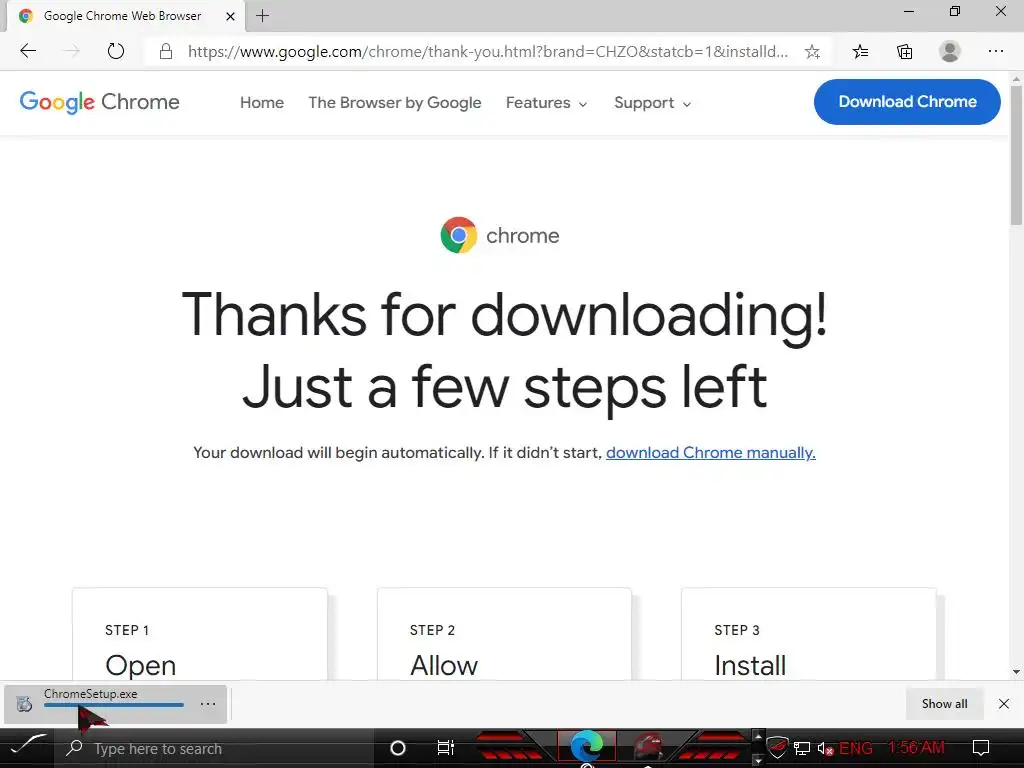Open Edge settings and more menu
This screenshot has height=768, width=1024.
click(x=995, y=51)
